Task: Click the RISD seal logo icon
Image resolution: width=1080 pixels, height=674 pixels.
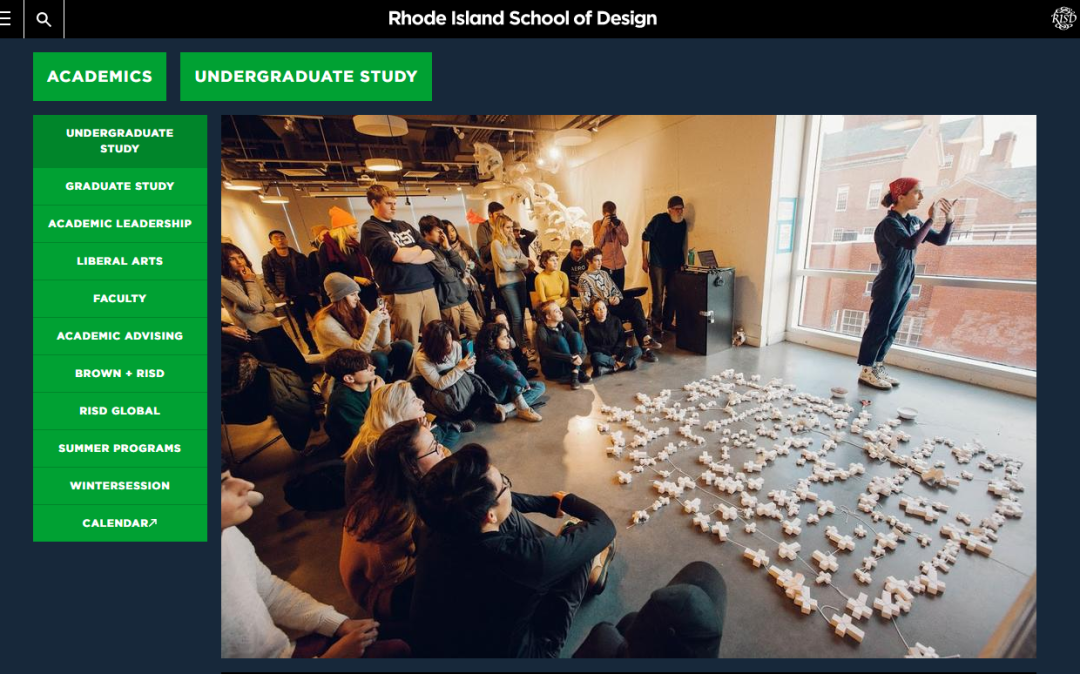Action: point(1063,18)
